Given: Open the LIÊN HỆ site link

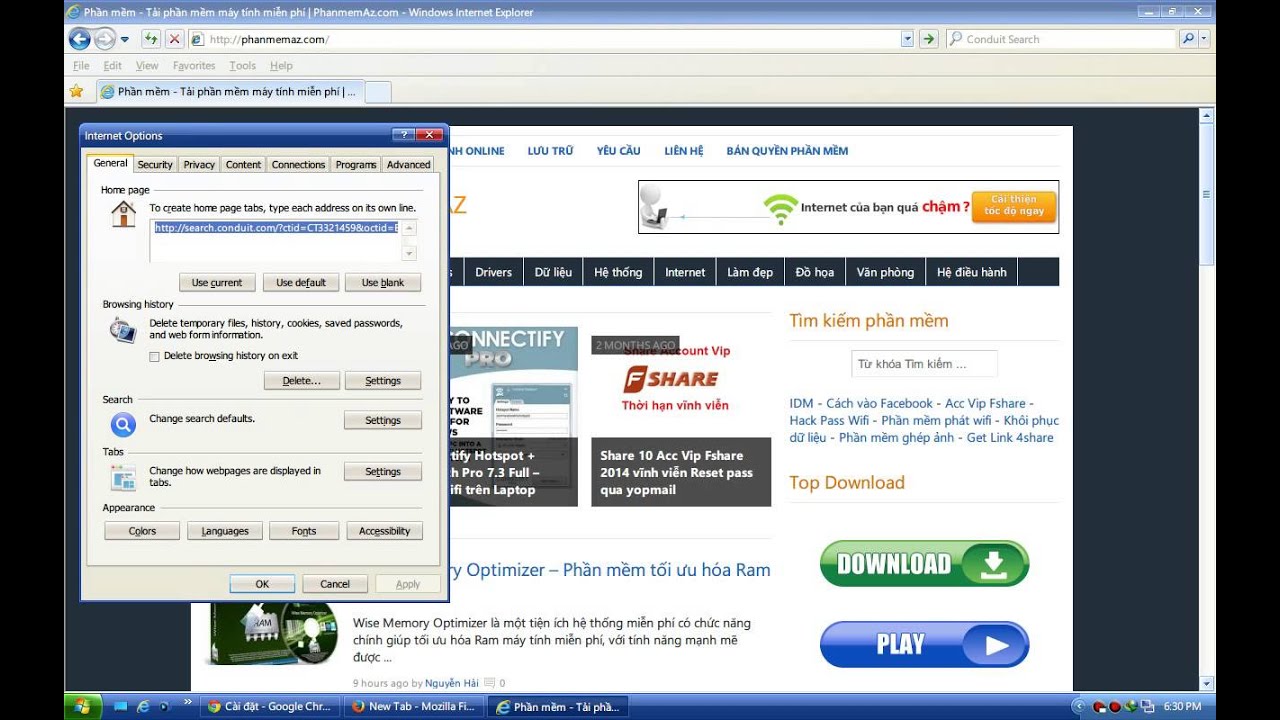Looking at the screenshot, I should [684, 151].
